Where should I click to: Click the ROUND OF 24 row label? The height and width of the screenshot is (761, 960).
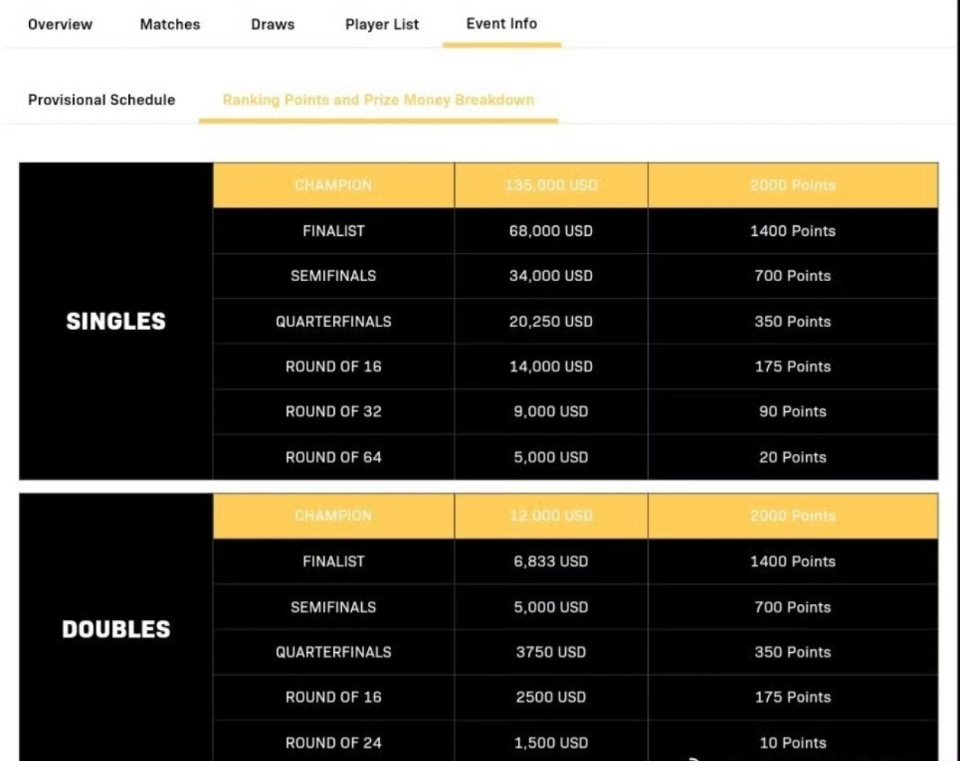click(333, 743)
